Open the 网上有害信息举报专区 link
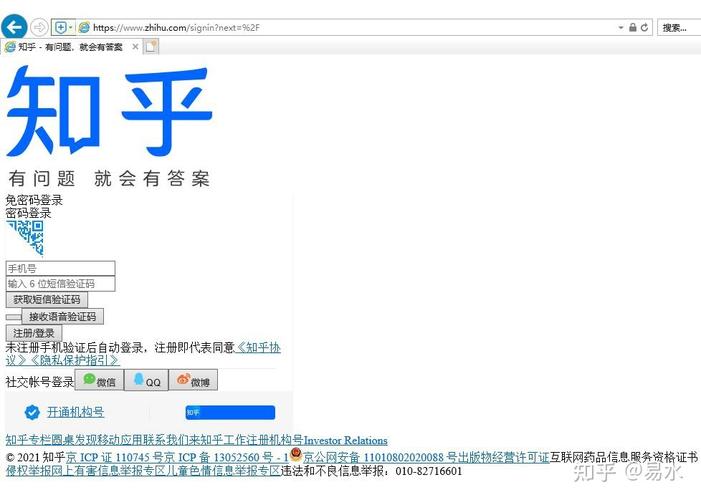Viewport: 701px width, 500px height. click(109, 470)
